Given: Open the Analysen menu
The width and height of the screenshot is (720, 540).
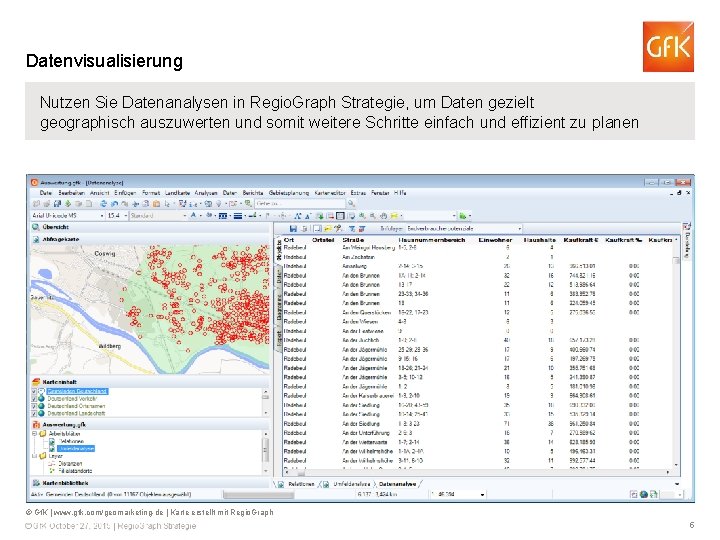Looking at the screenshot, I should (206, 193).
